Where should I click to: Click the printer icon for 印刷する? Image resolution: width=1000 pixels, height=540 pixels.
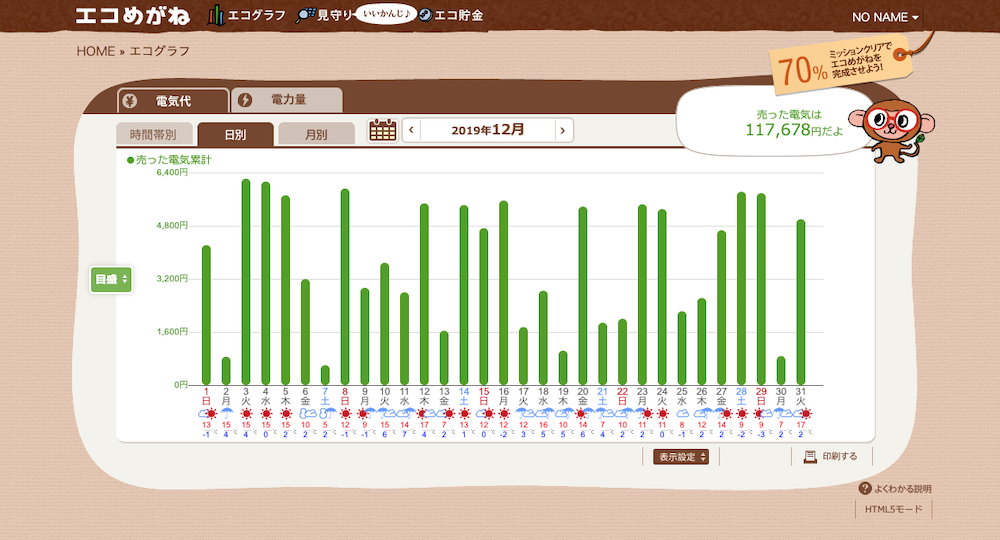pos(810,456)
